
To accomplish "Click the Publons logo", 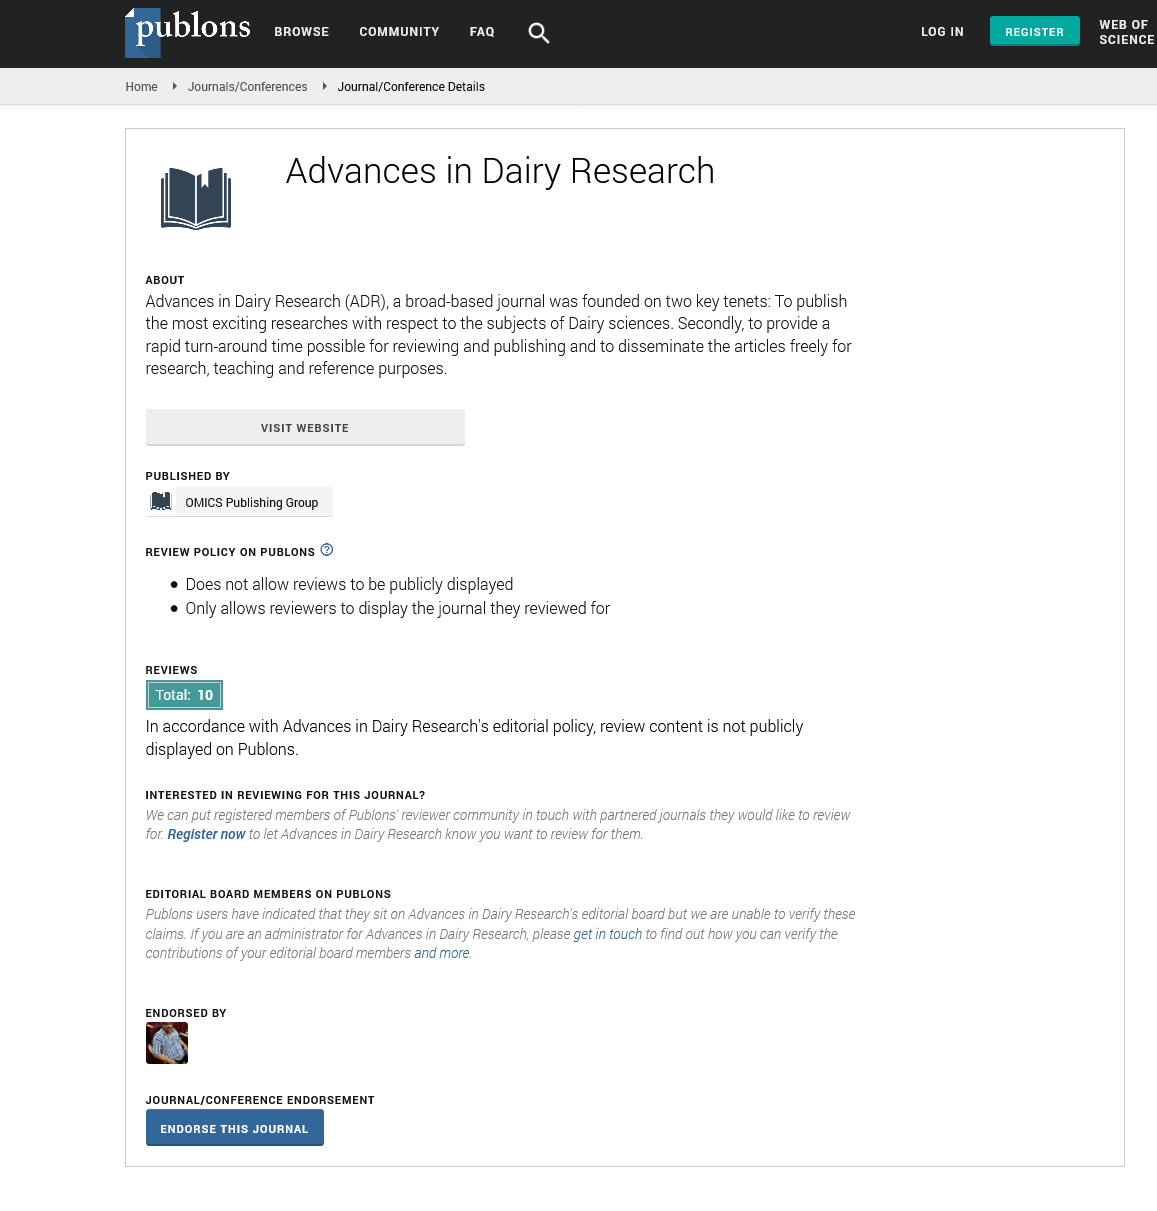I will [188, 31].
